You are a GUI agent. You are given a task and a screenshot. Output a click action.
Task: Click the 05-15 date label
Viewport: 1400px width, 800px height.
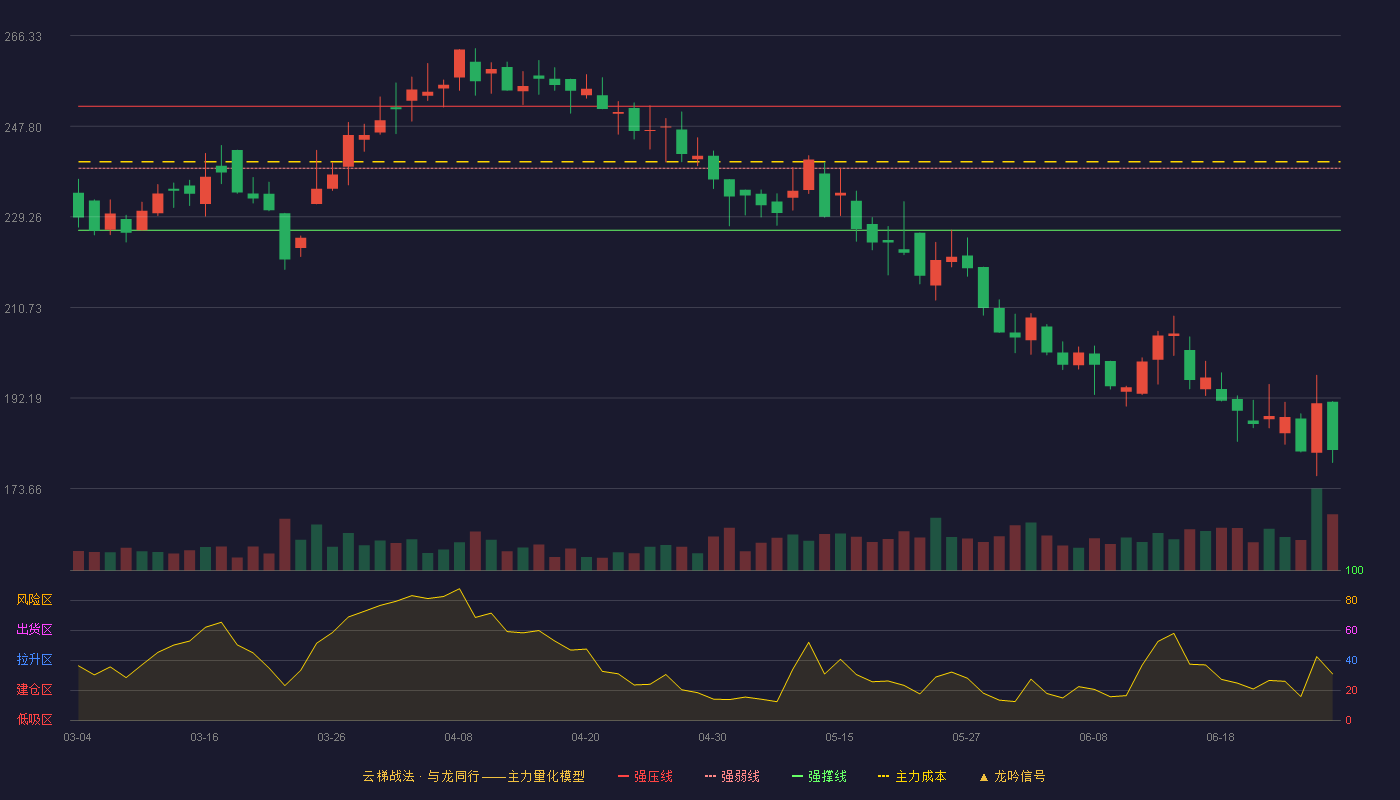pos(839,737)
